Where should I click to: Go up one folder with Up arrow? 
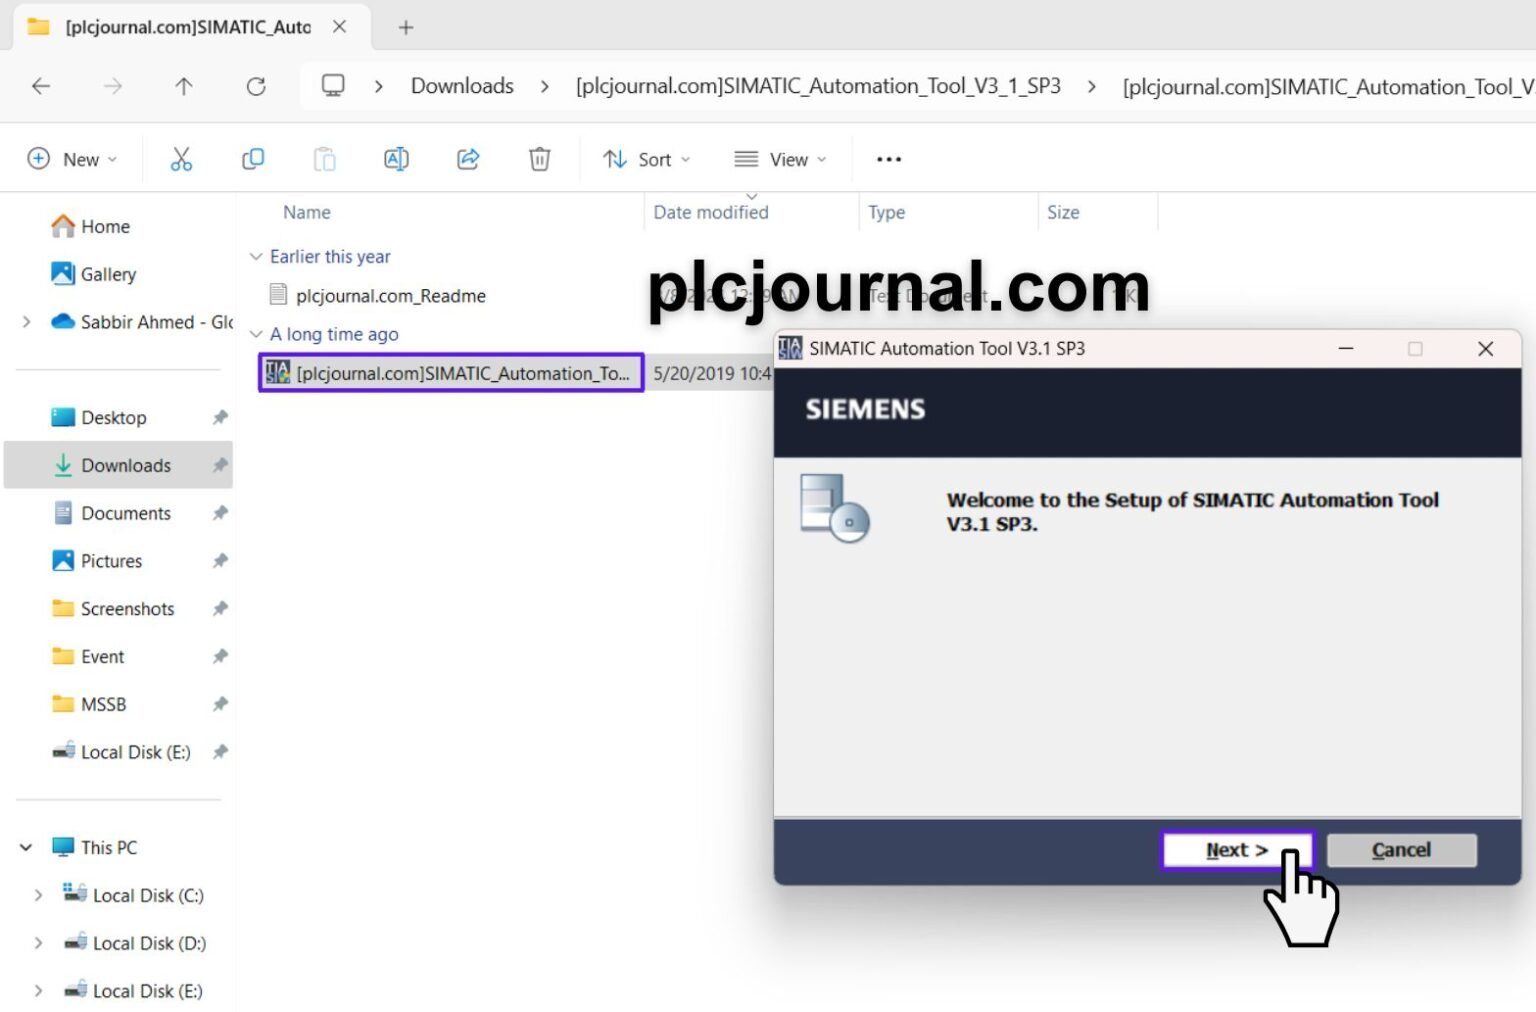point(184,87)
